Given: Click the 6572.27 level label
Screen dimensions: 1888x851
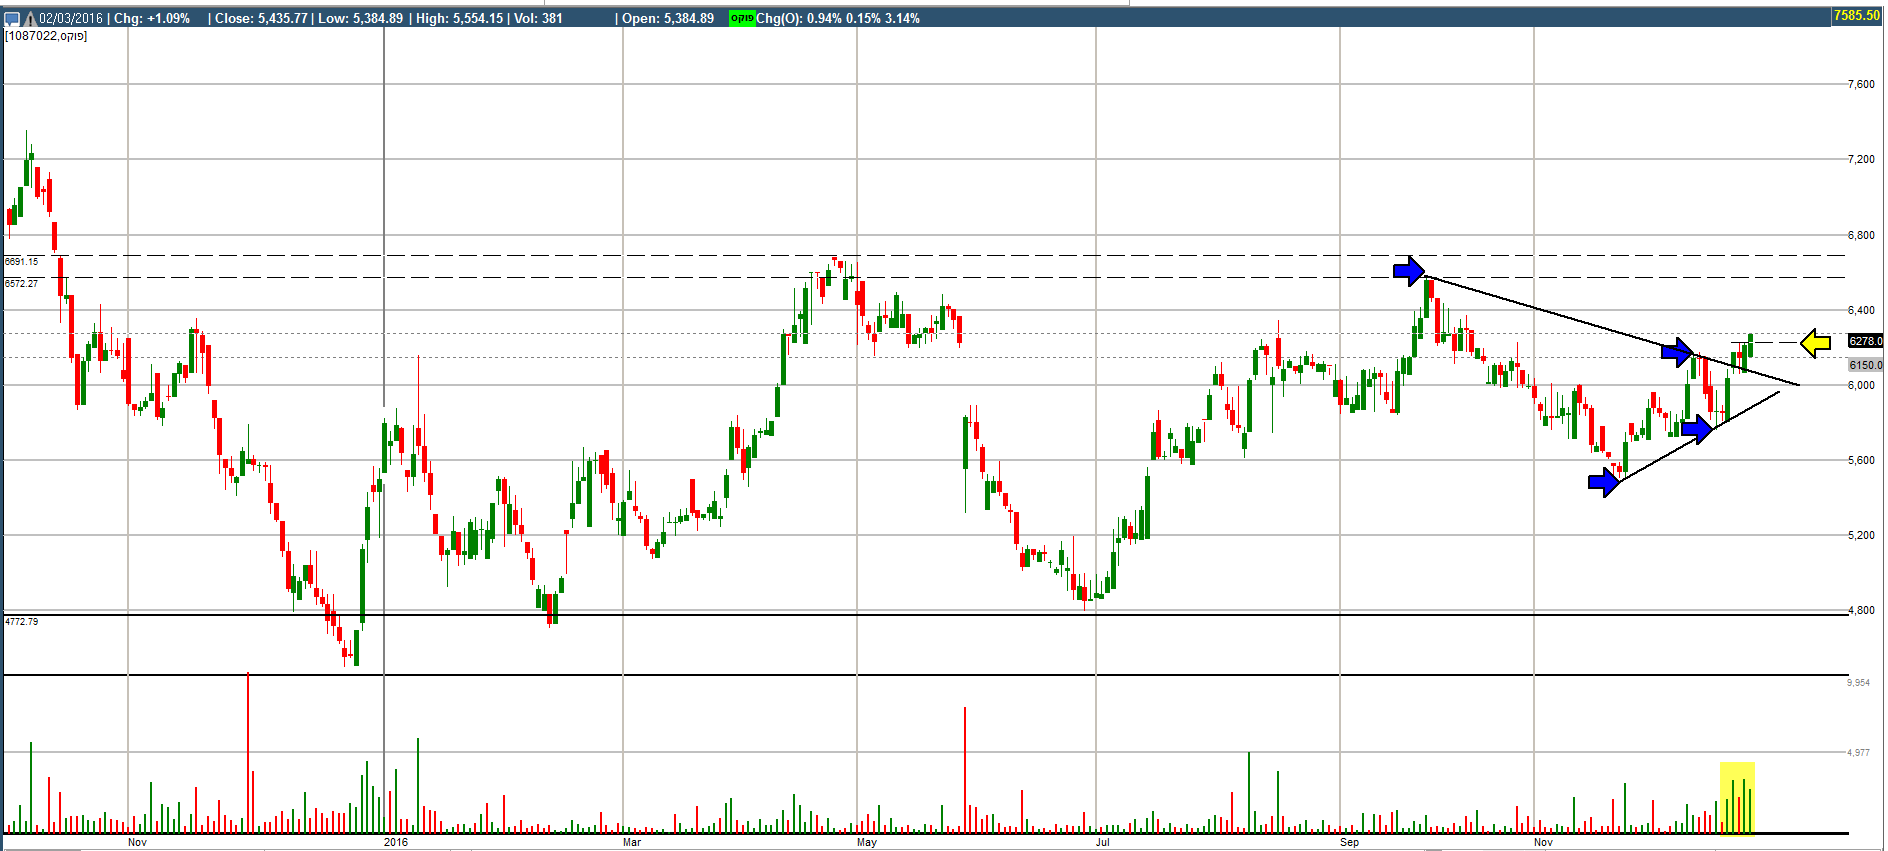Looking at the screenshot, I should [22, 284].
